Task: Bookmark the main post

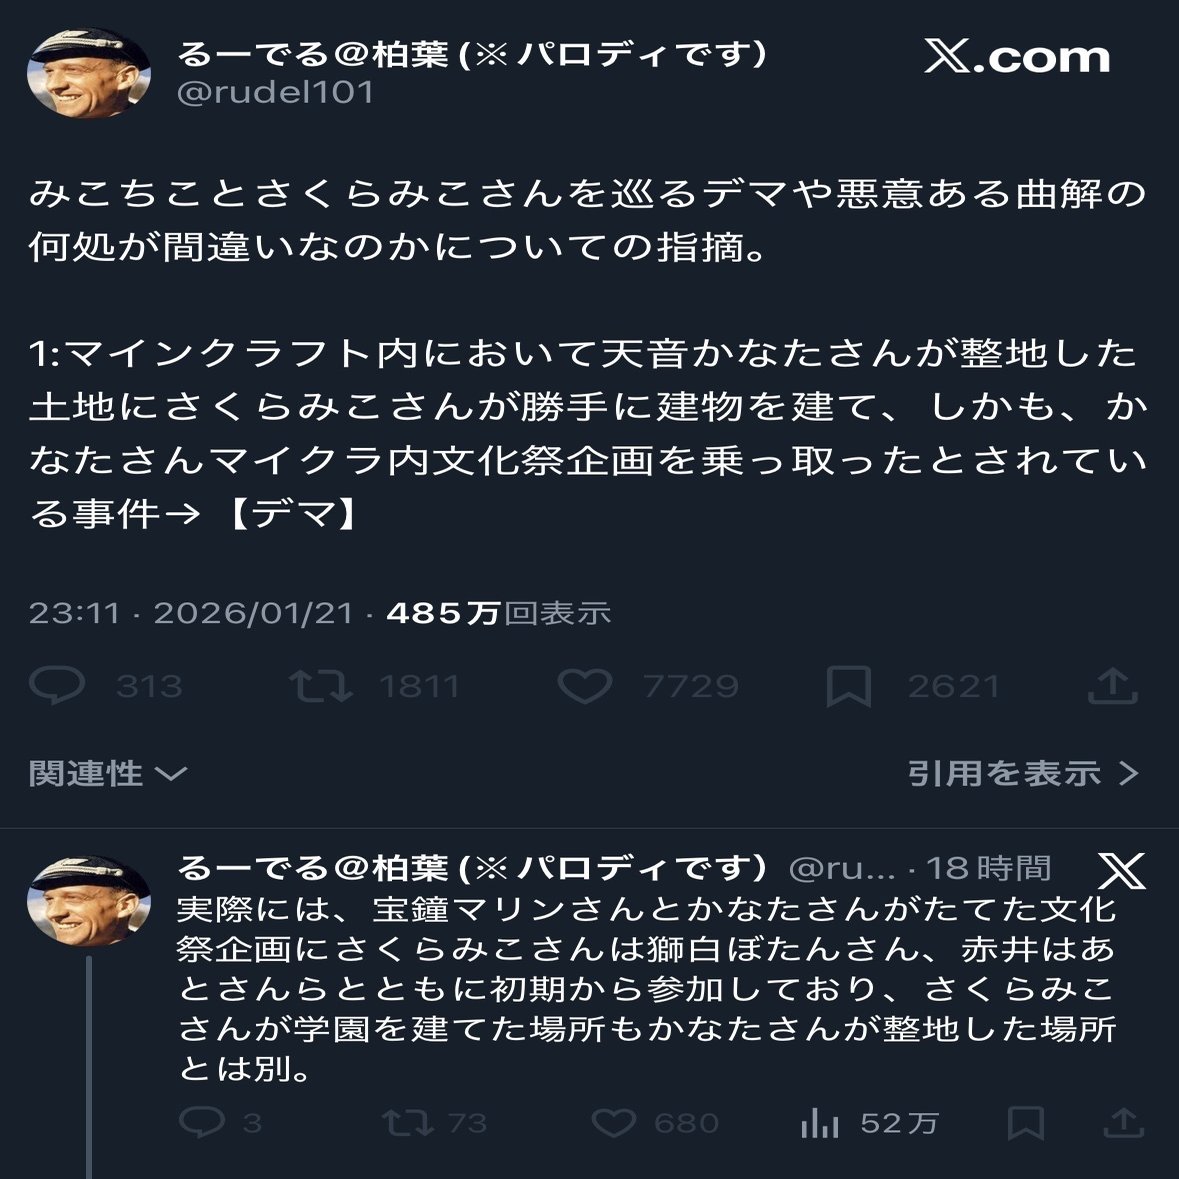Action: (848, 687)
